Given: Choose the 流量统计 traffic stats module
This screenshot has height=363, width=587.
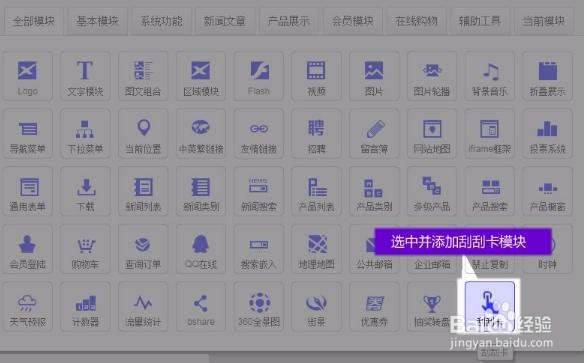Looking at the screenshot, I should pyautogui.click(x=143, y=307).
